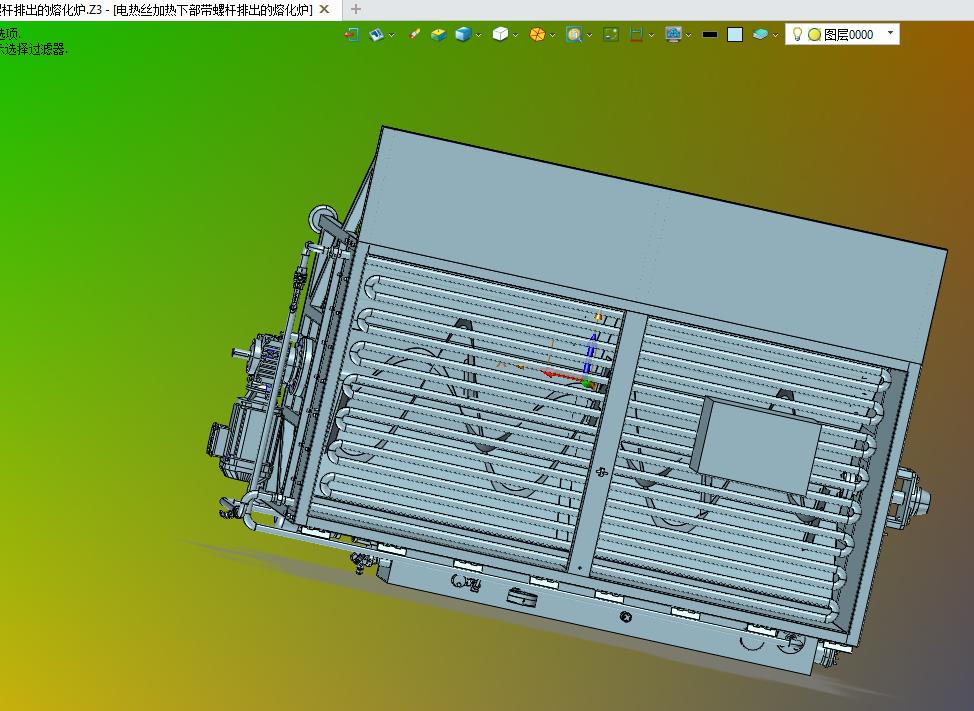Viewport: 974px width, 711px height.
Task: Click the orange faceted sphere icon
Action: tap(537, 35)
